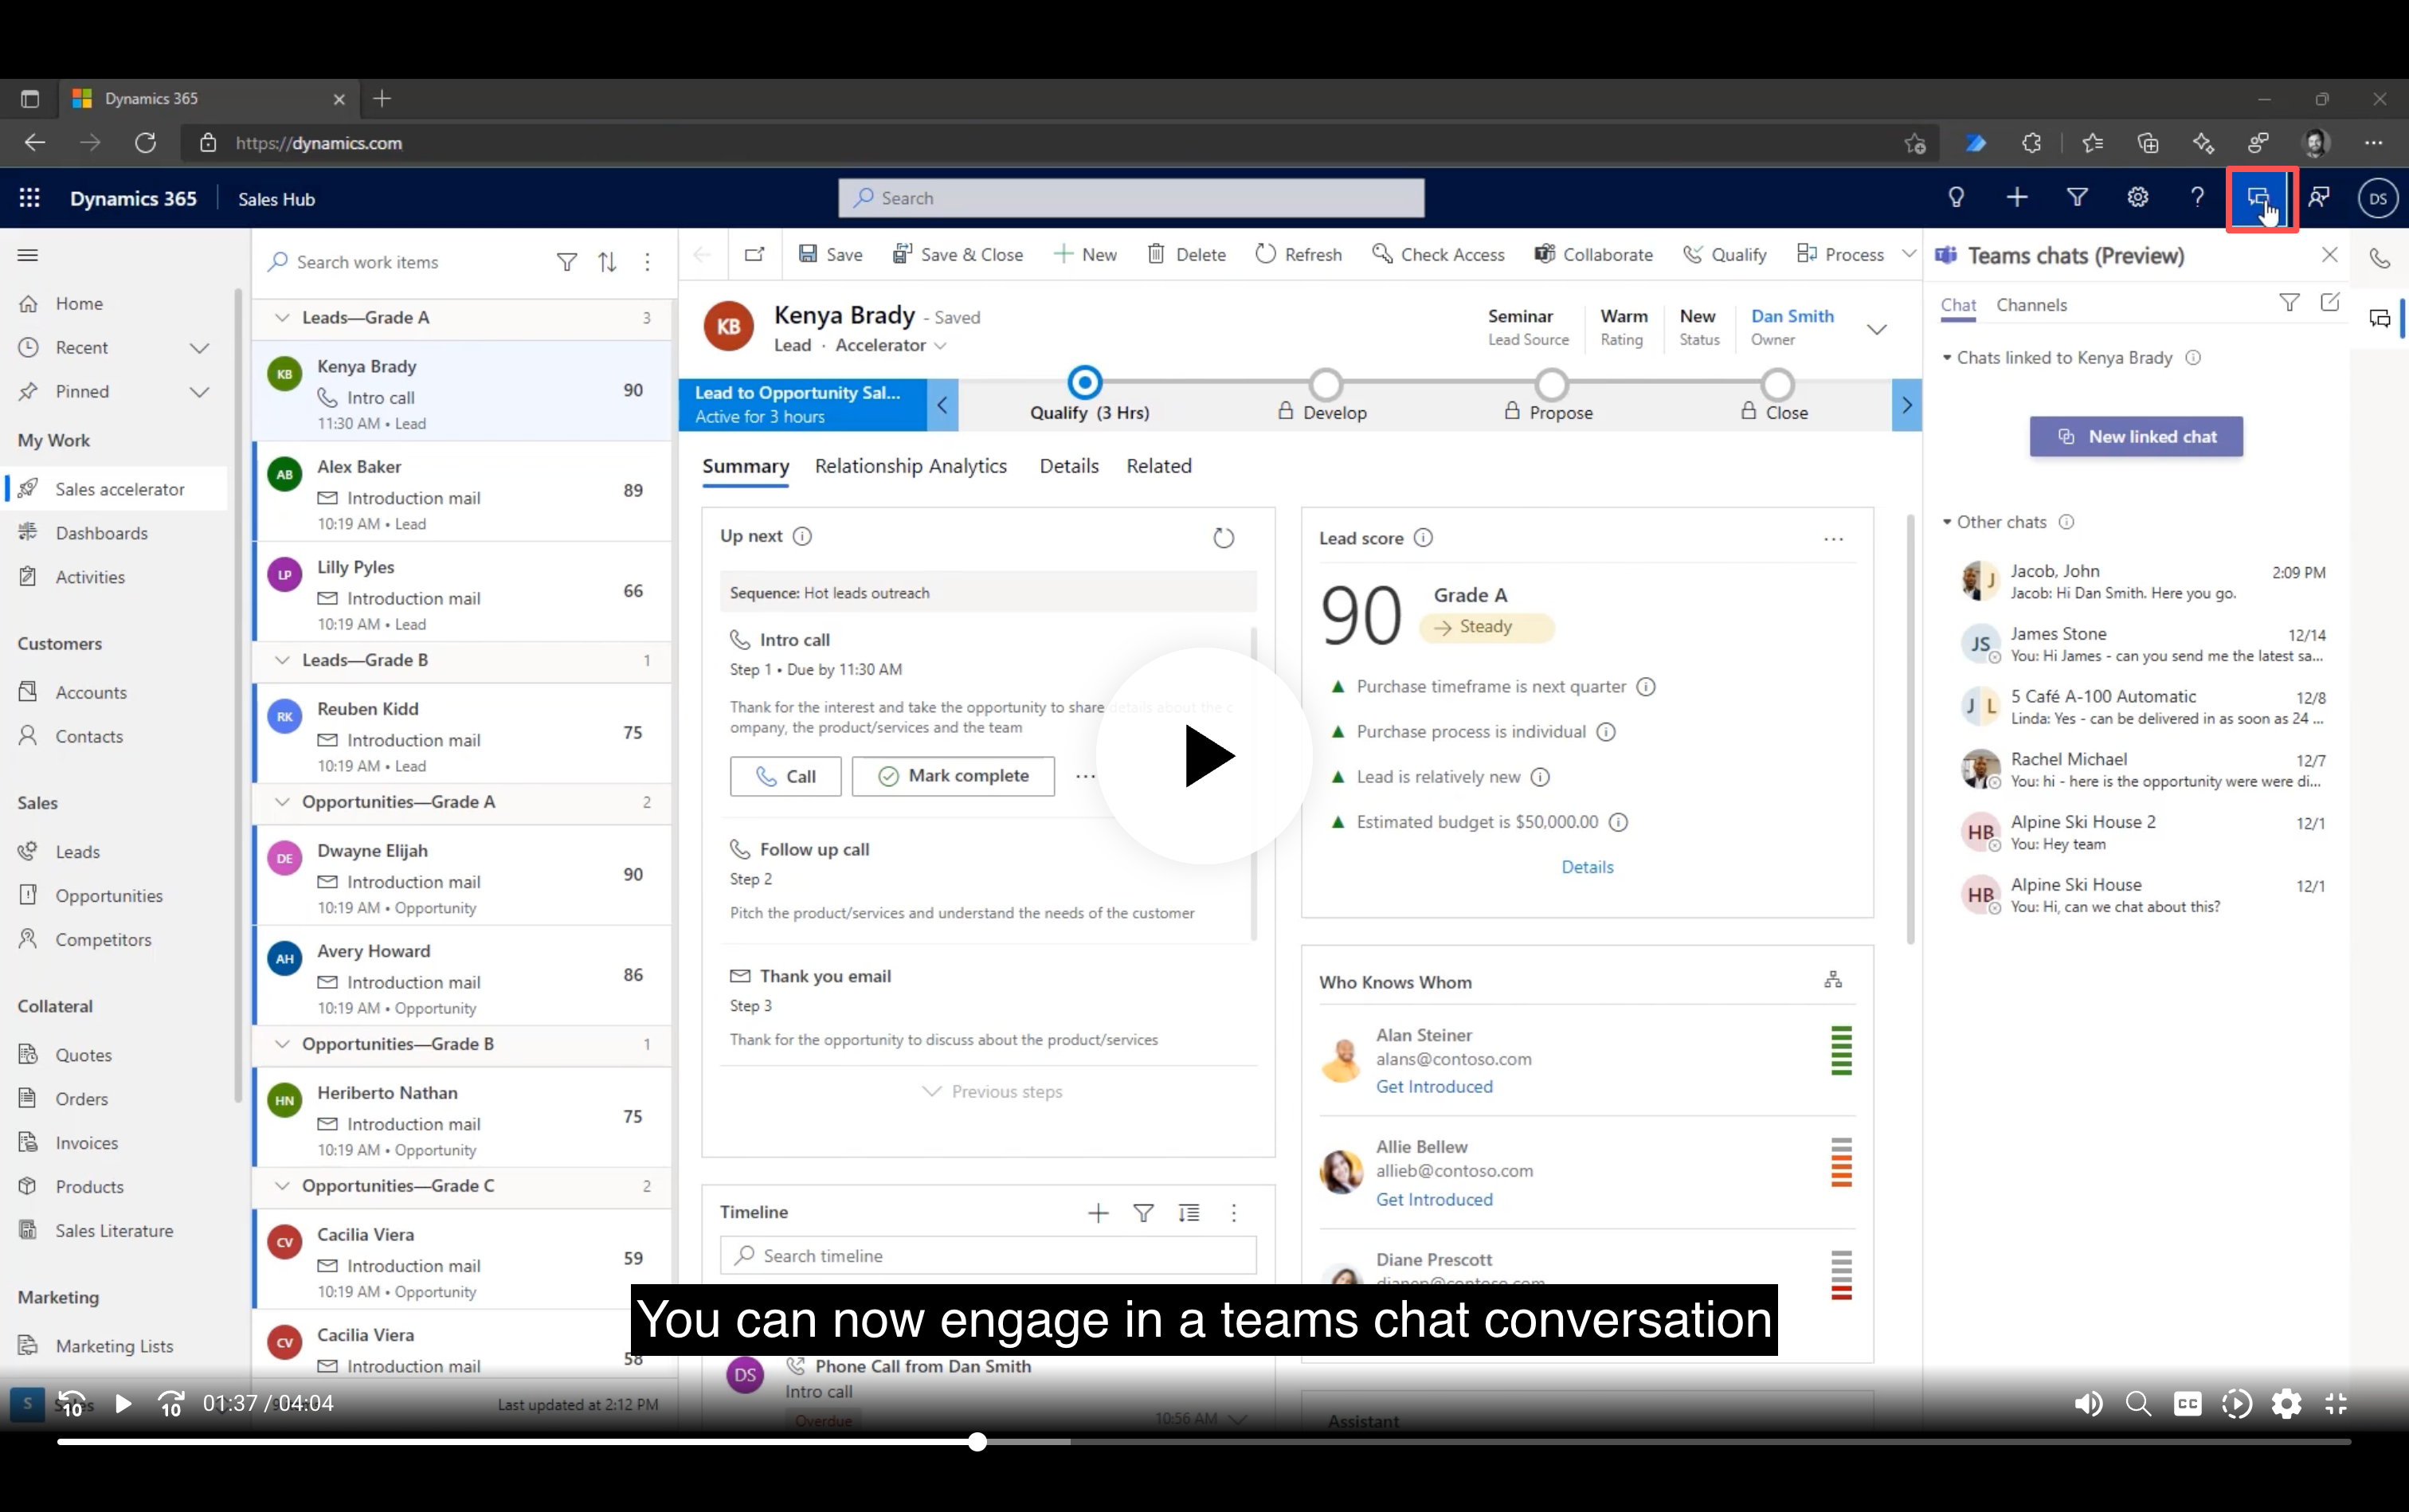Open the Details tab
2409x1512 pixels.
point(1069,466)
